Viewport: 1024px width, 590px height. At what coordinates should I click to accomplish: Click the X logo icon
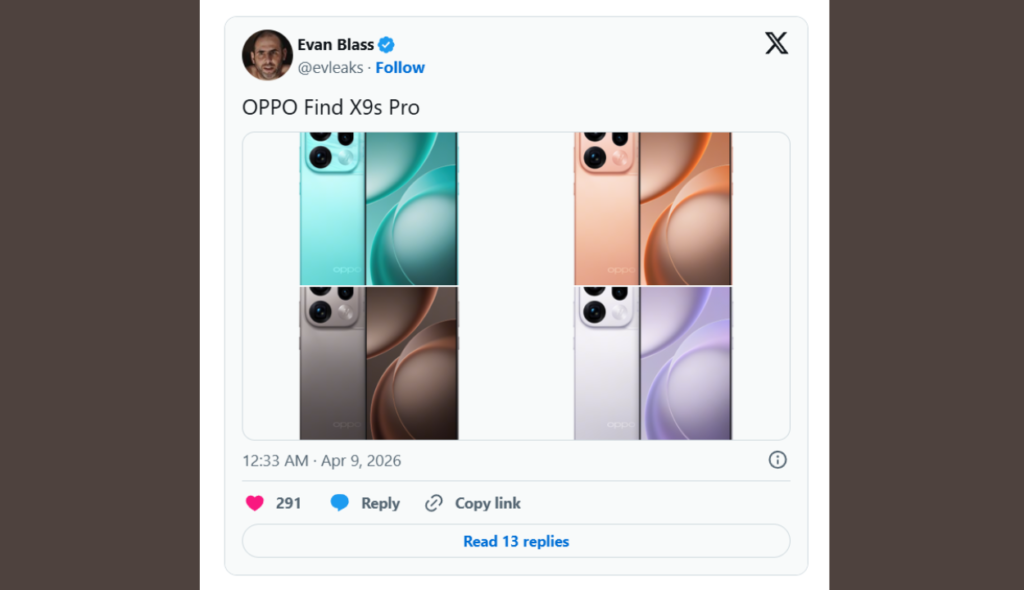coord(777,43)
